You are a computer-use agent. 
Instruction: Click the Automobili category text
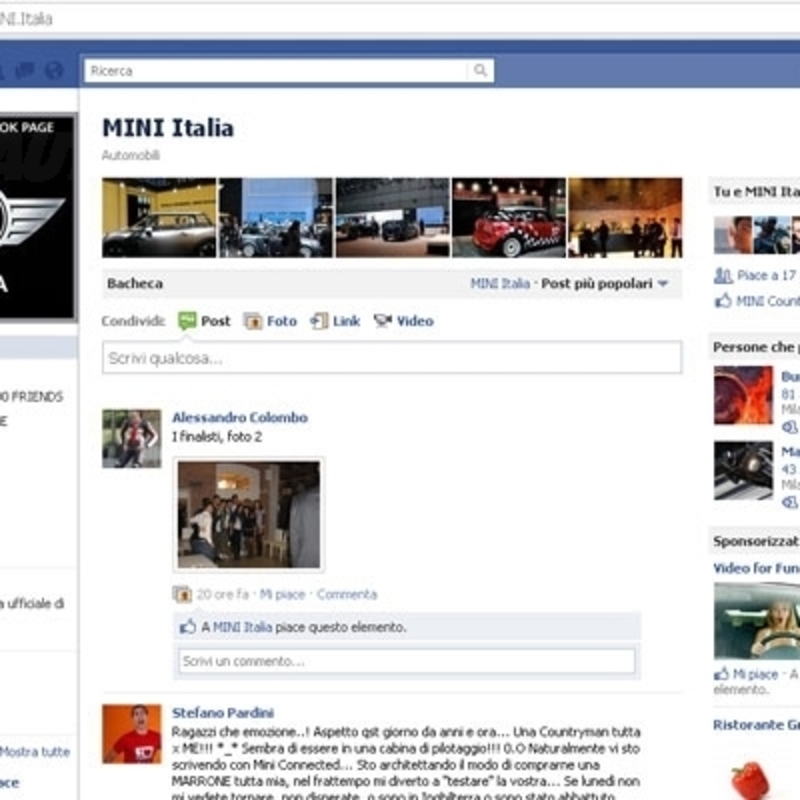[131, 155]
